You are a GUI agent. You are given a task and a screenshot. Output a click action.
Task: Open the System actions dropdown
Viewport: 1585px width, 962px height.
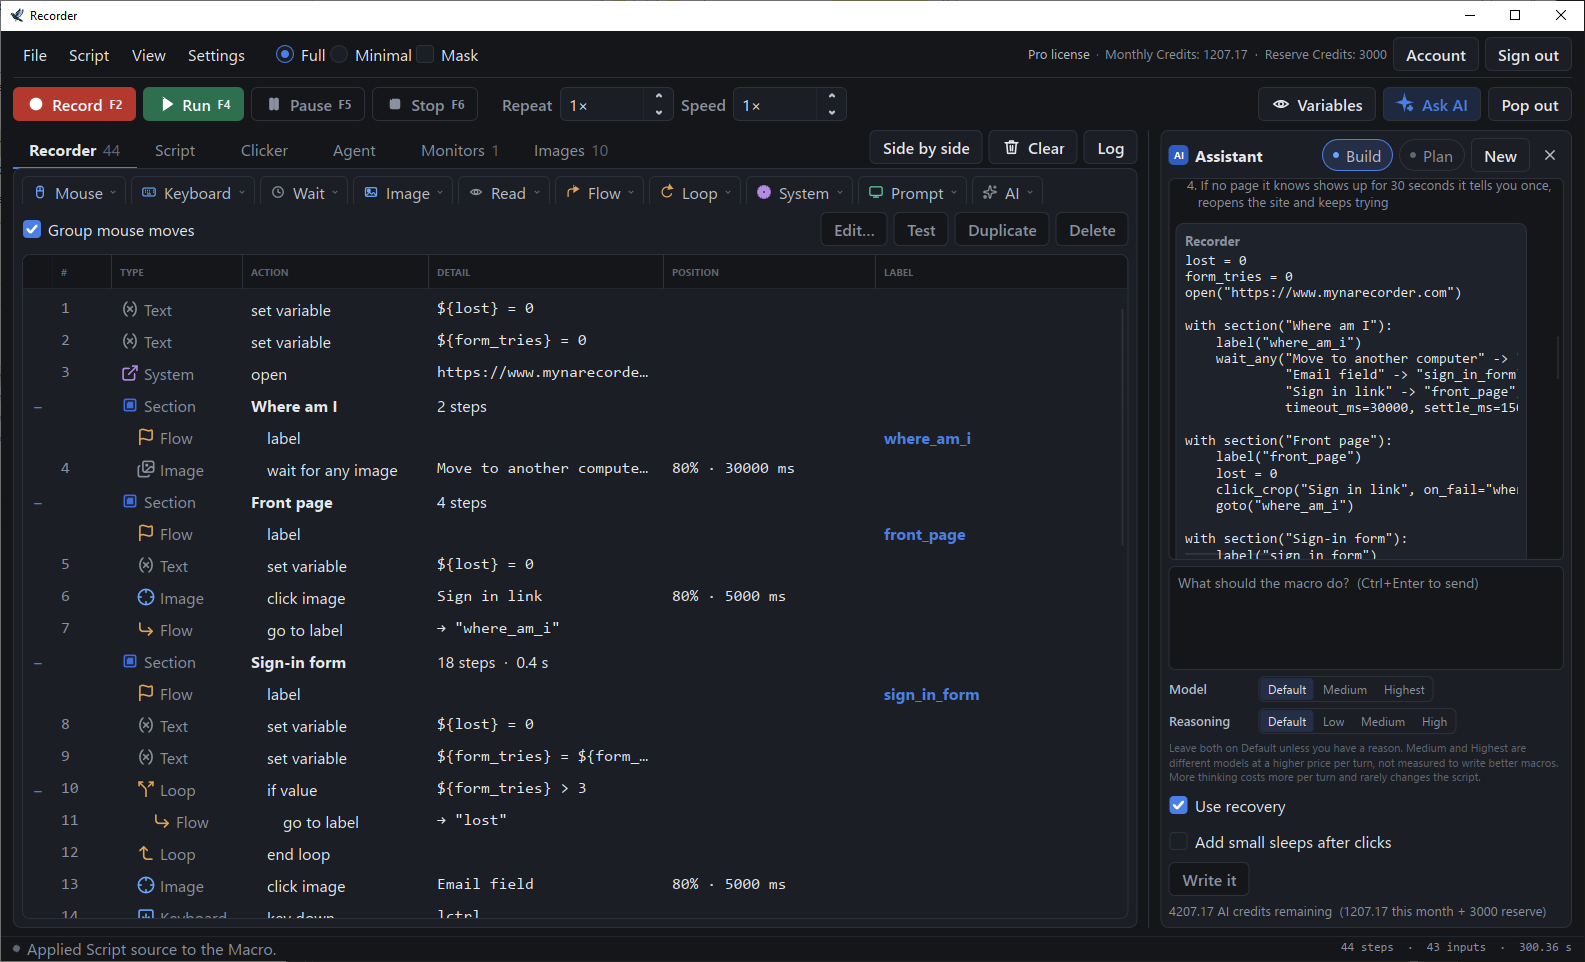(x=800, y=192)
